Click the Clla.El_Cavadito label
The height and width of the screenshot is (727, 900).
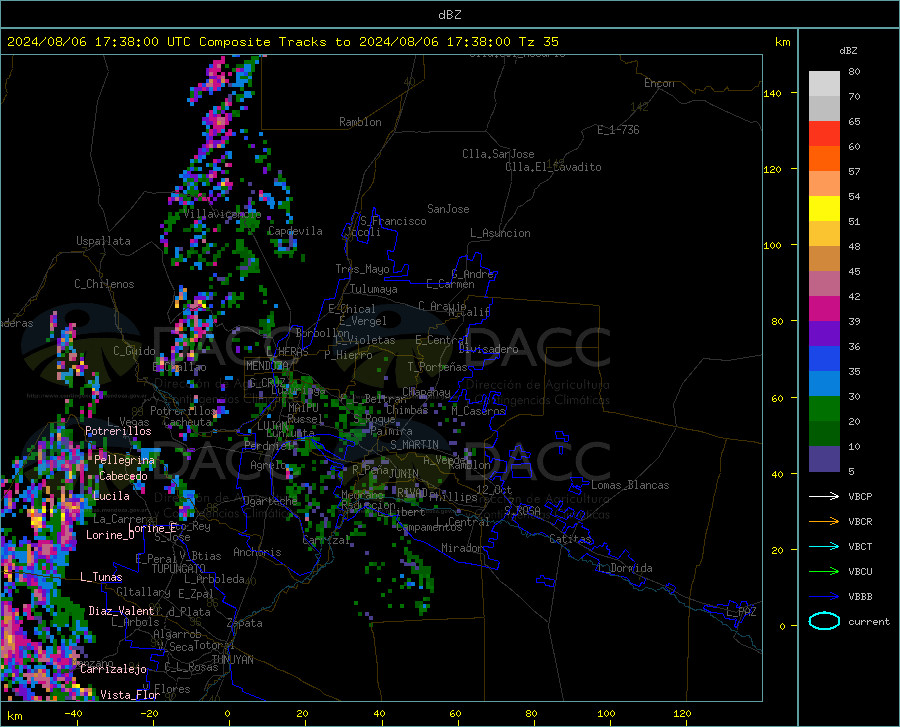coord(553,167)
